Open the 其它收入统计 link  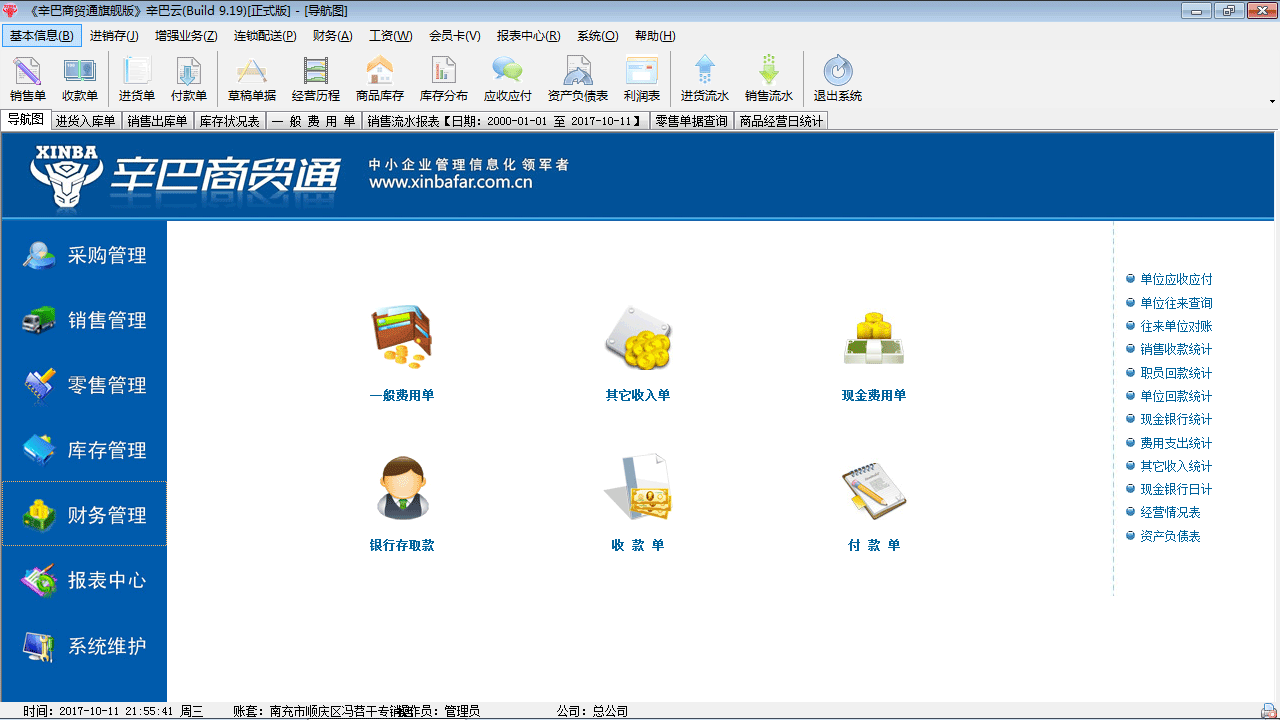click(x=1176, y=466)
